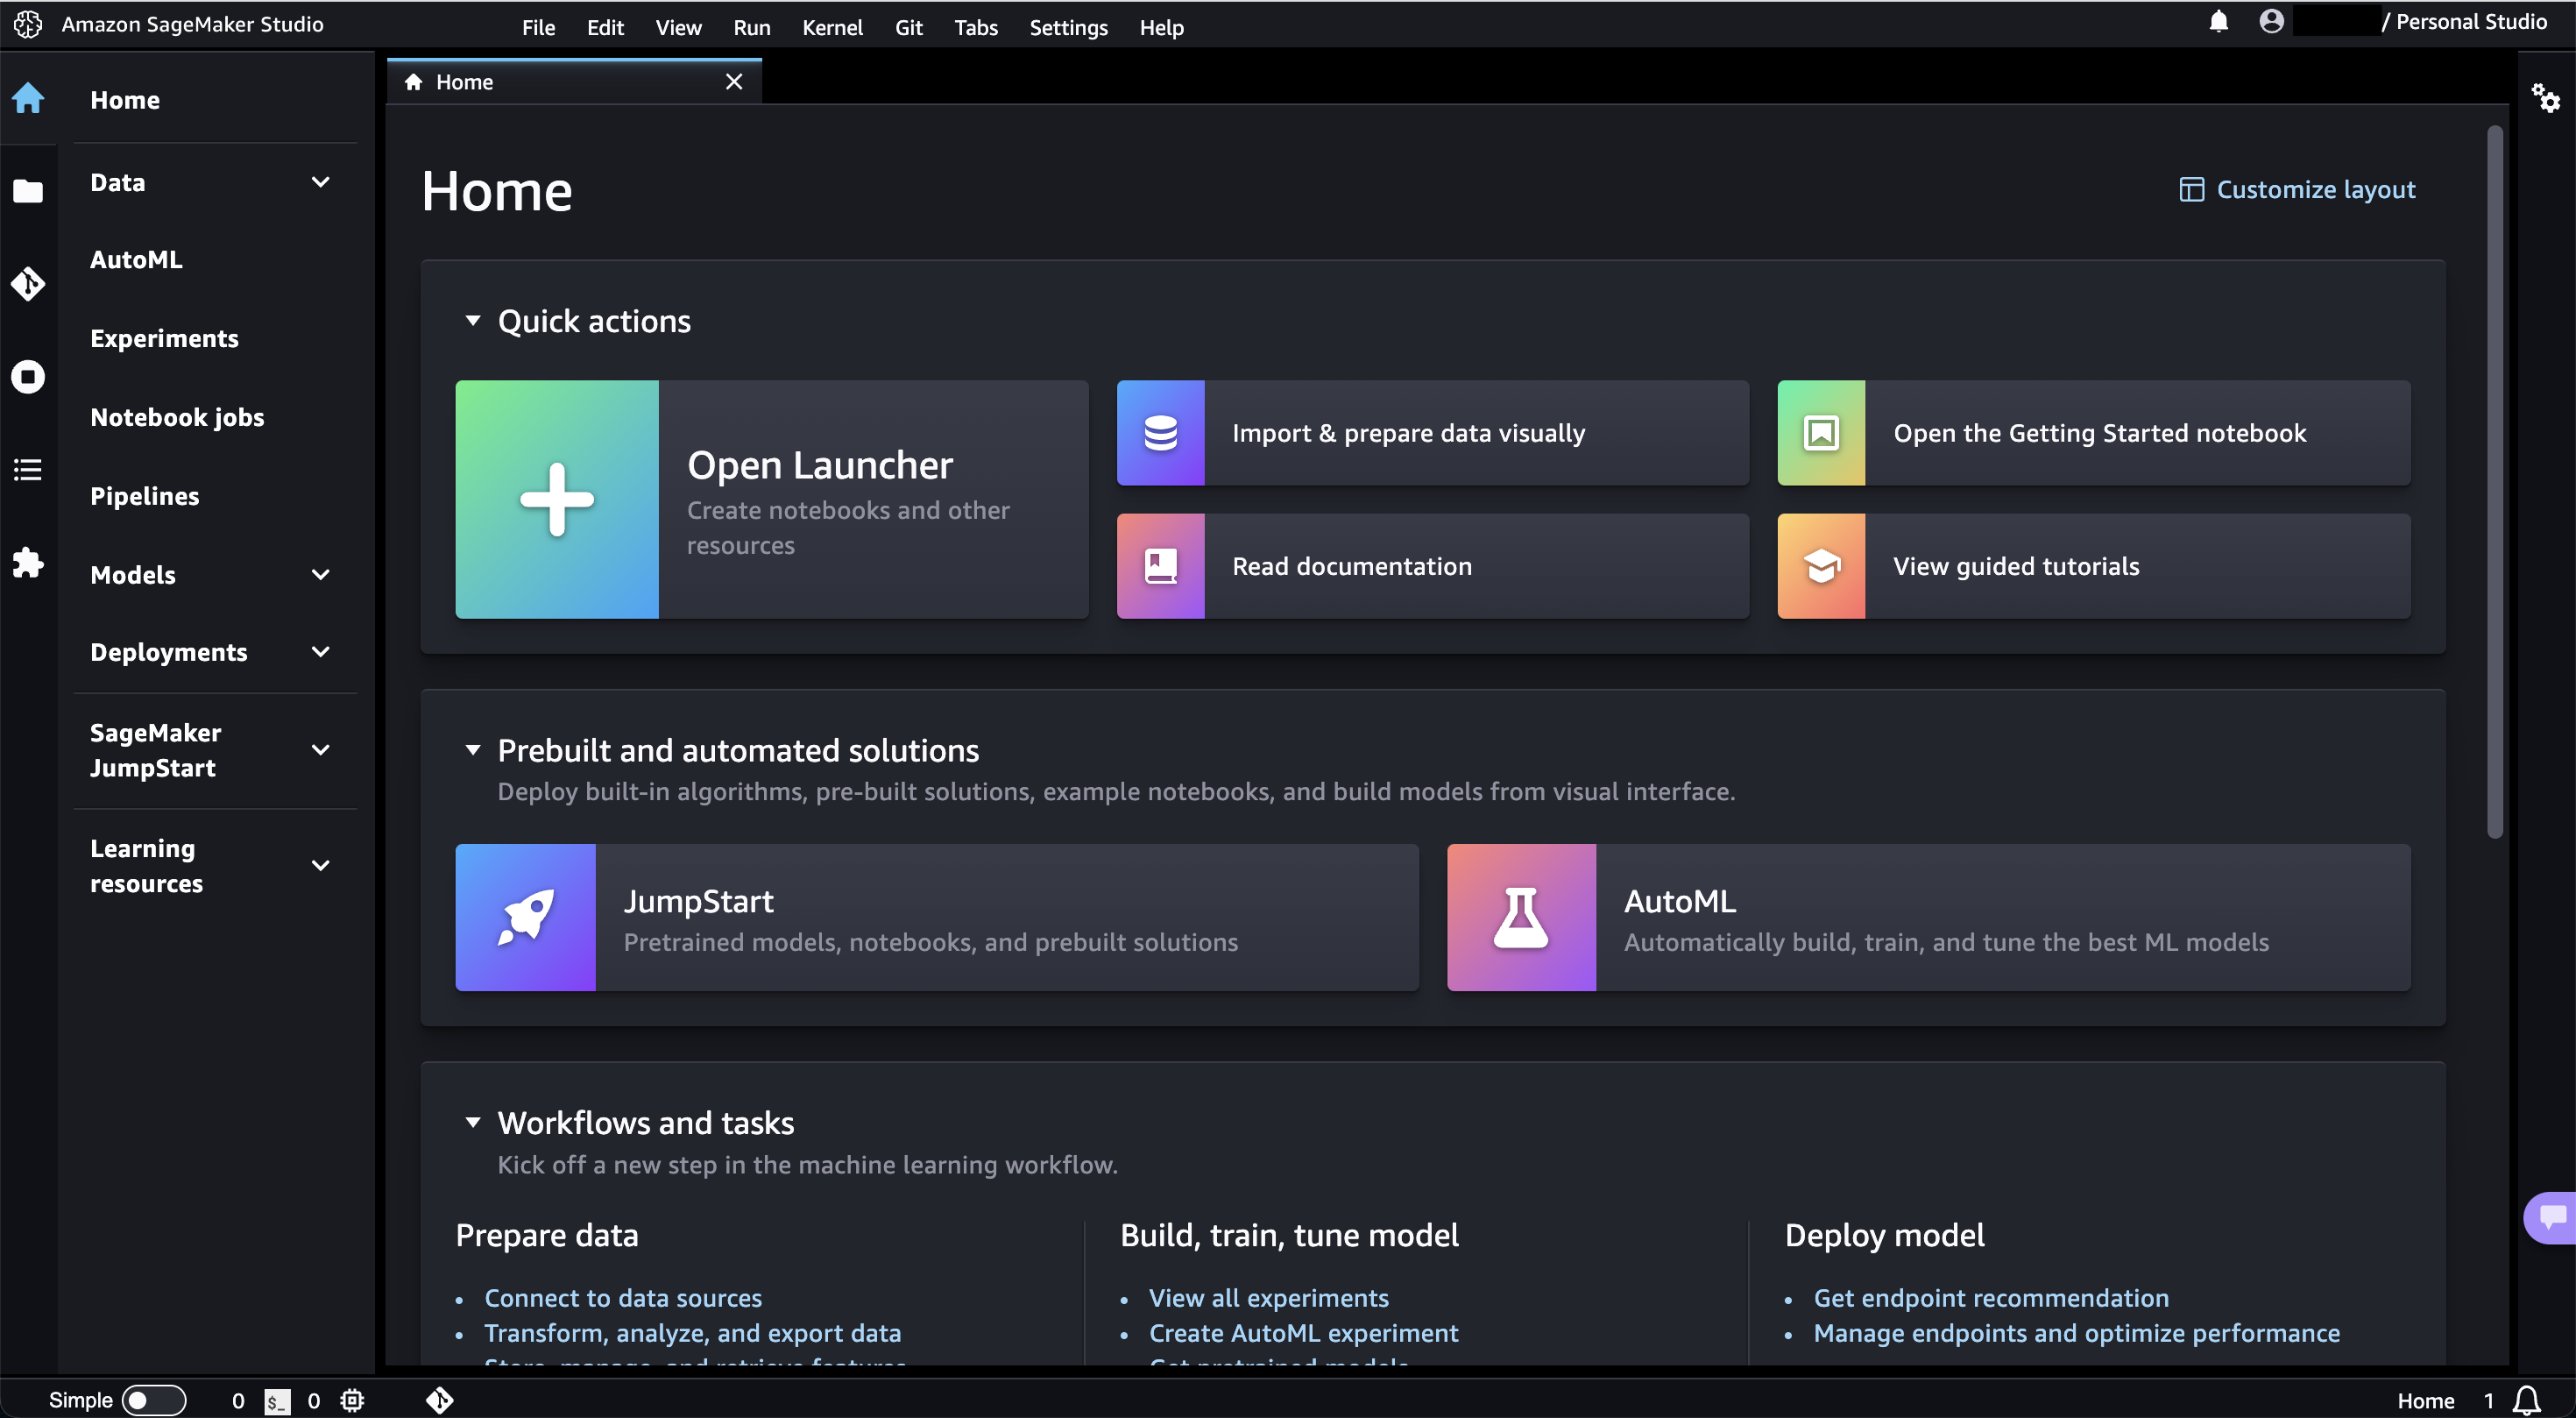2576x1418 pixels.
Task: Expand the SageMaker JumpStart chevron
Action: [x=320, y=750]
